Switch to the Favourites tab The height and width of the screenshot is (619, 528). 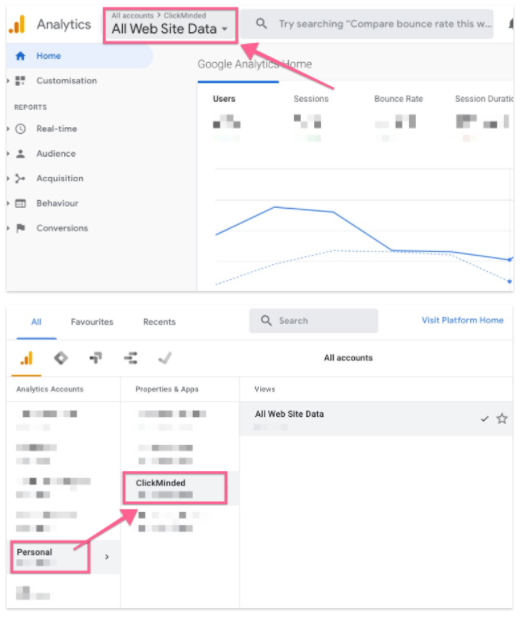point(92,322)
